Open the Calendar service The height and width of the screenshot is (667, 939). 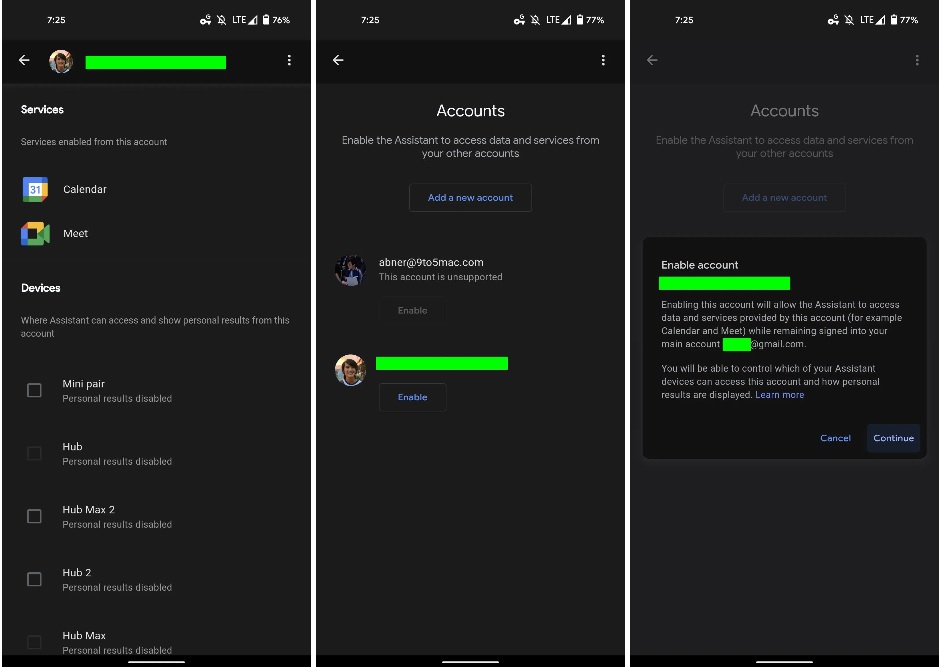click(85, 189)
